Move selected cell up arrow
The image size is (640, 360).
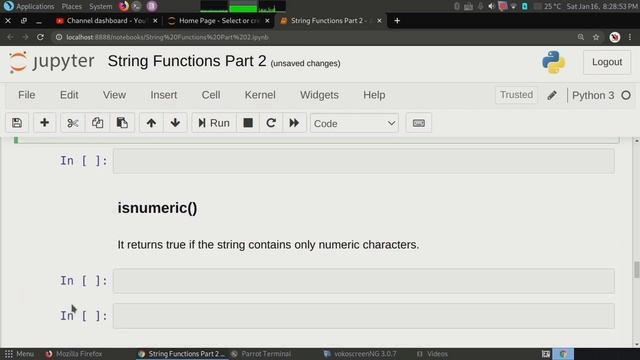[x=151, y=123]
